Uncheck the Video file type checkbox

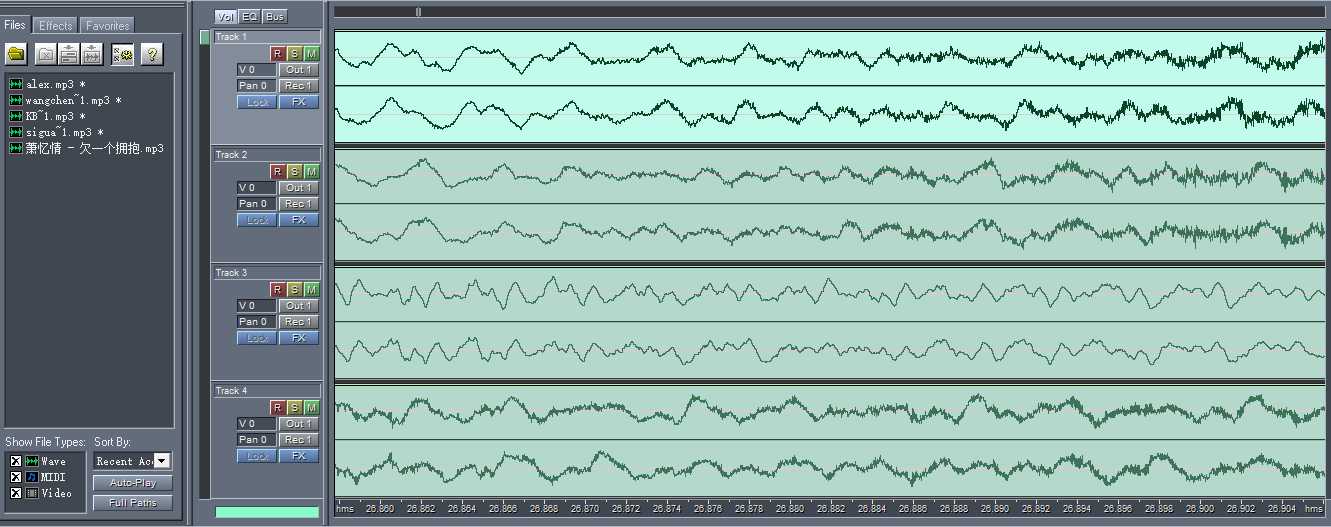point(16,493)
